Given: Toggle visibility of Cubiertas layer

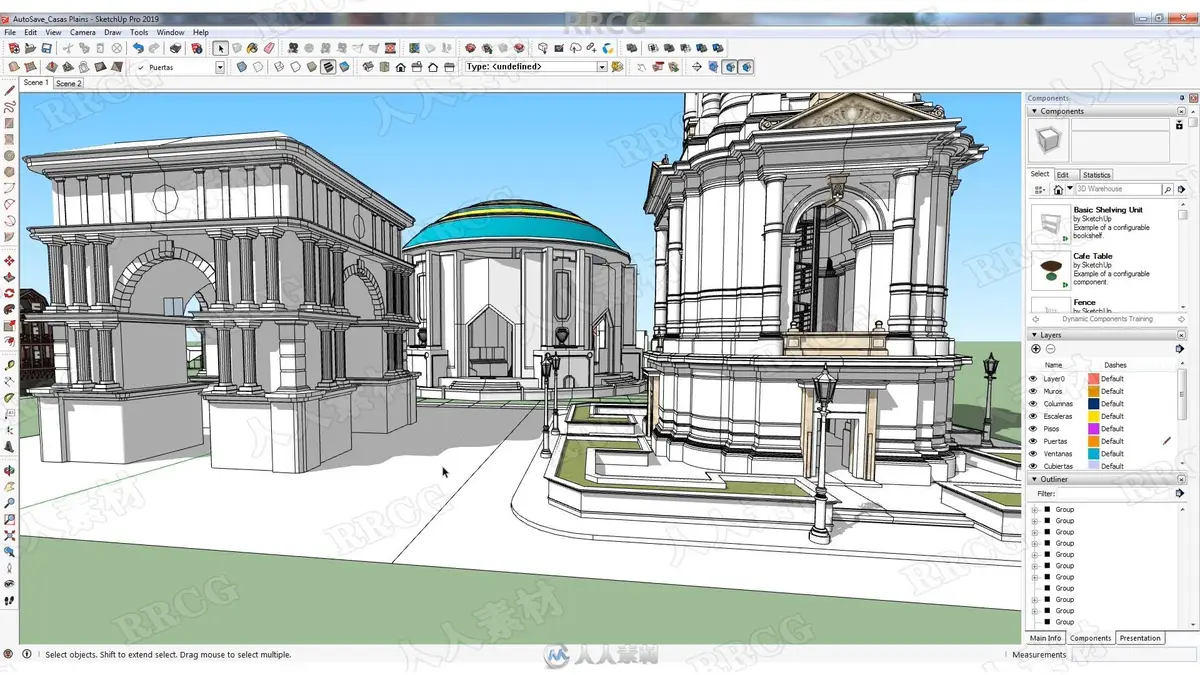Looking at the screenshot, I should pos(1034,466).
